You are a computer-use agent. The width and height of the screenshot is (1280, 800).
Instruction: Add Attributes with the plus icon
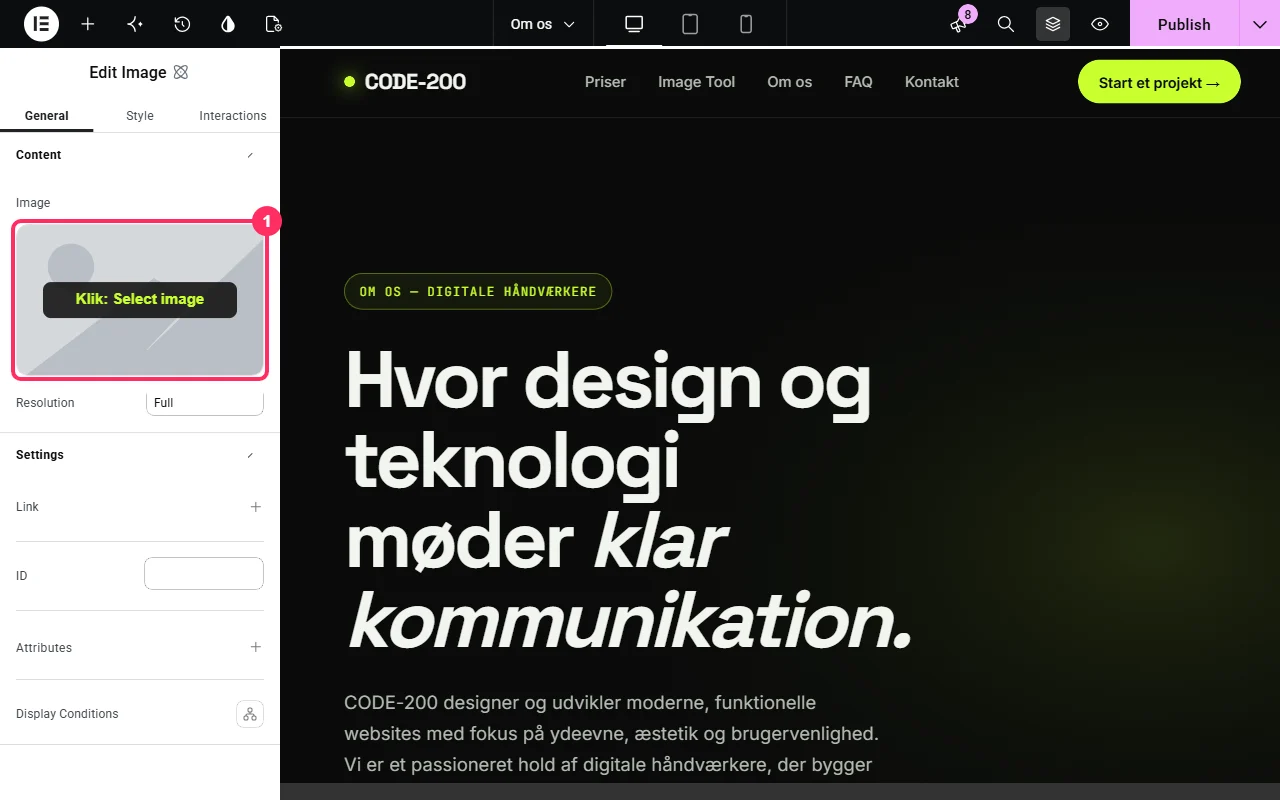pos(256,647)
